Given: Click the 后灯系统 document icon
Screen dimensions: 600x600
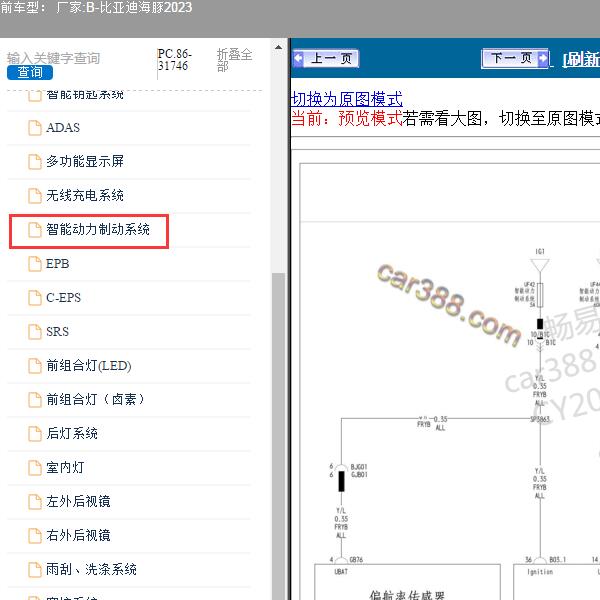Looking at the screenshot, I should 35,434.
